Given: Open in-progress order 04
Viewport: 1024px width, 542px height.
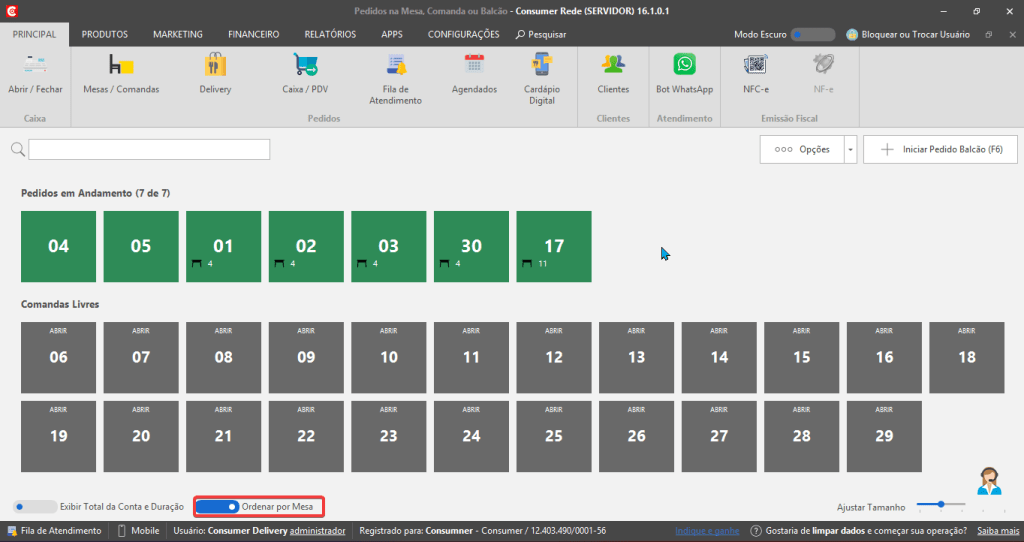Looking at the screenshot, I should 58,246.
